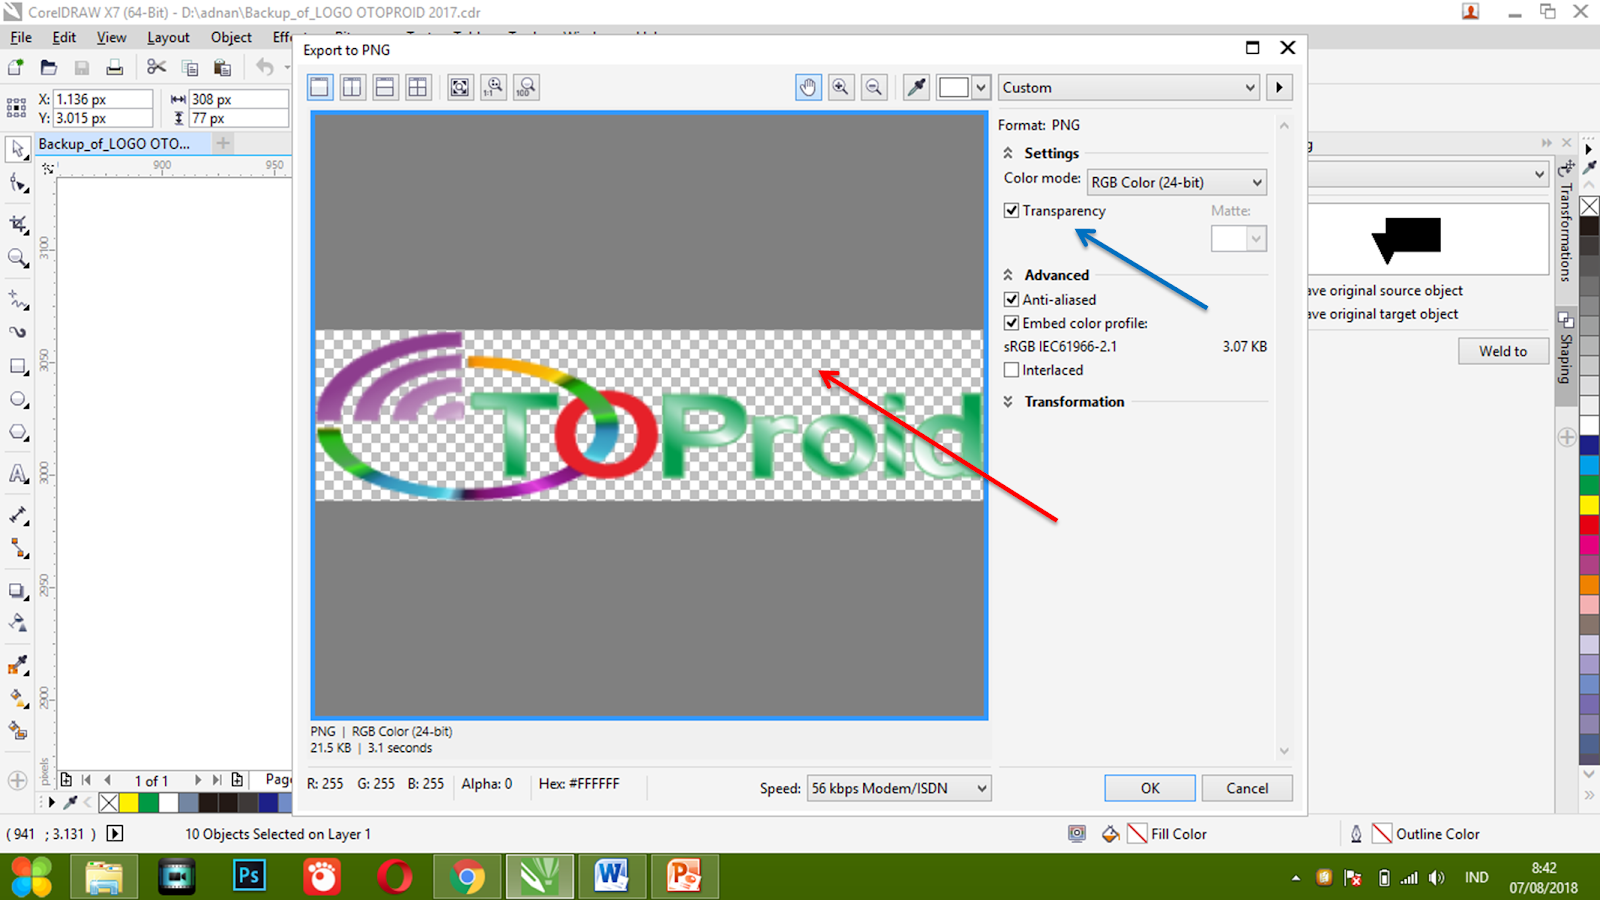Switch to two vertical previews layout
The image size is (1600, 900).
point(352,87)
